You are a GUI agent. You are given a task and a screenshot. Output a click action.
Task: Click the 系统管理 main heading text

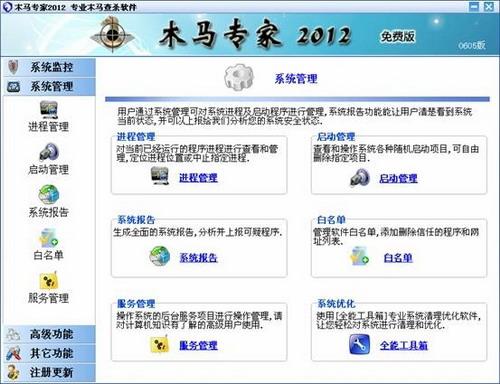click(x=296, y=79)
